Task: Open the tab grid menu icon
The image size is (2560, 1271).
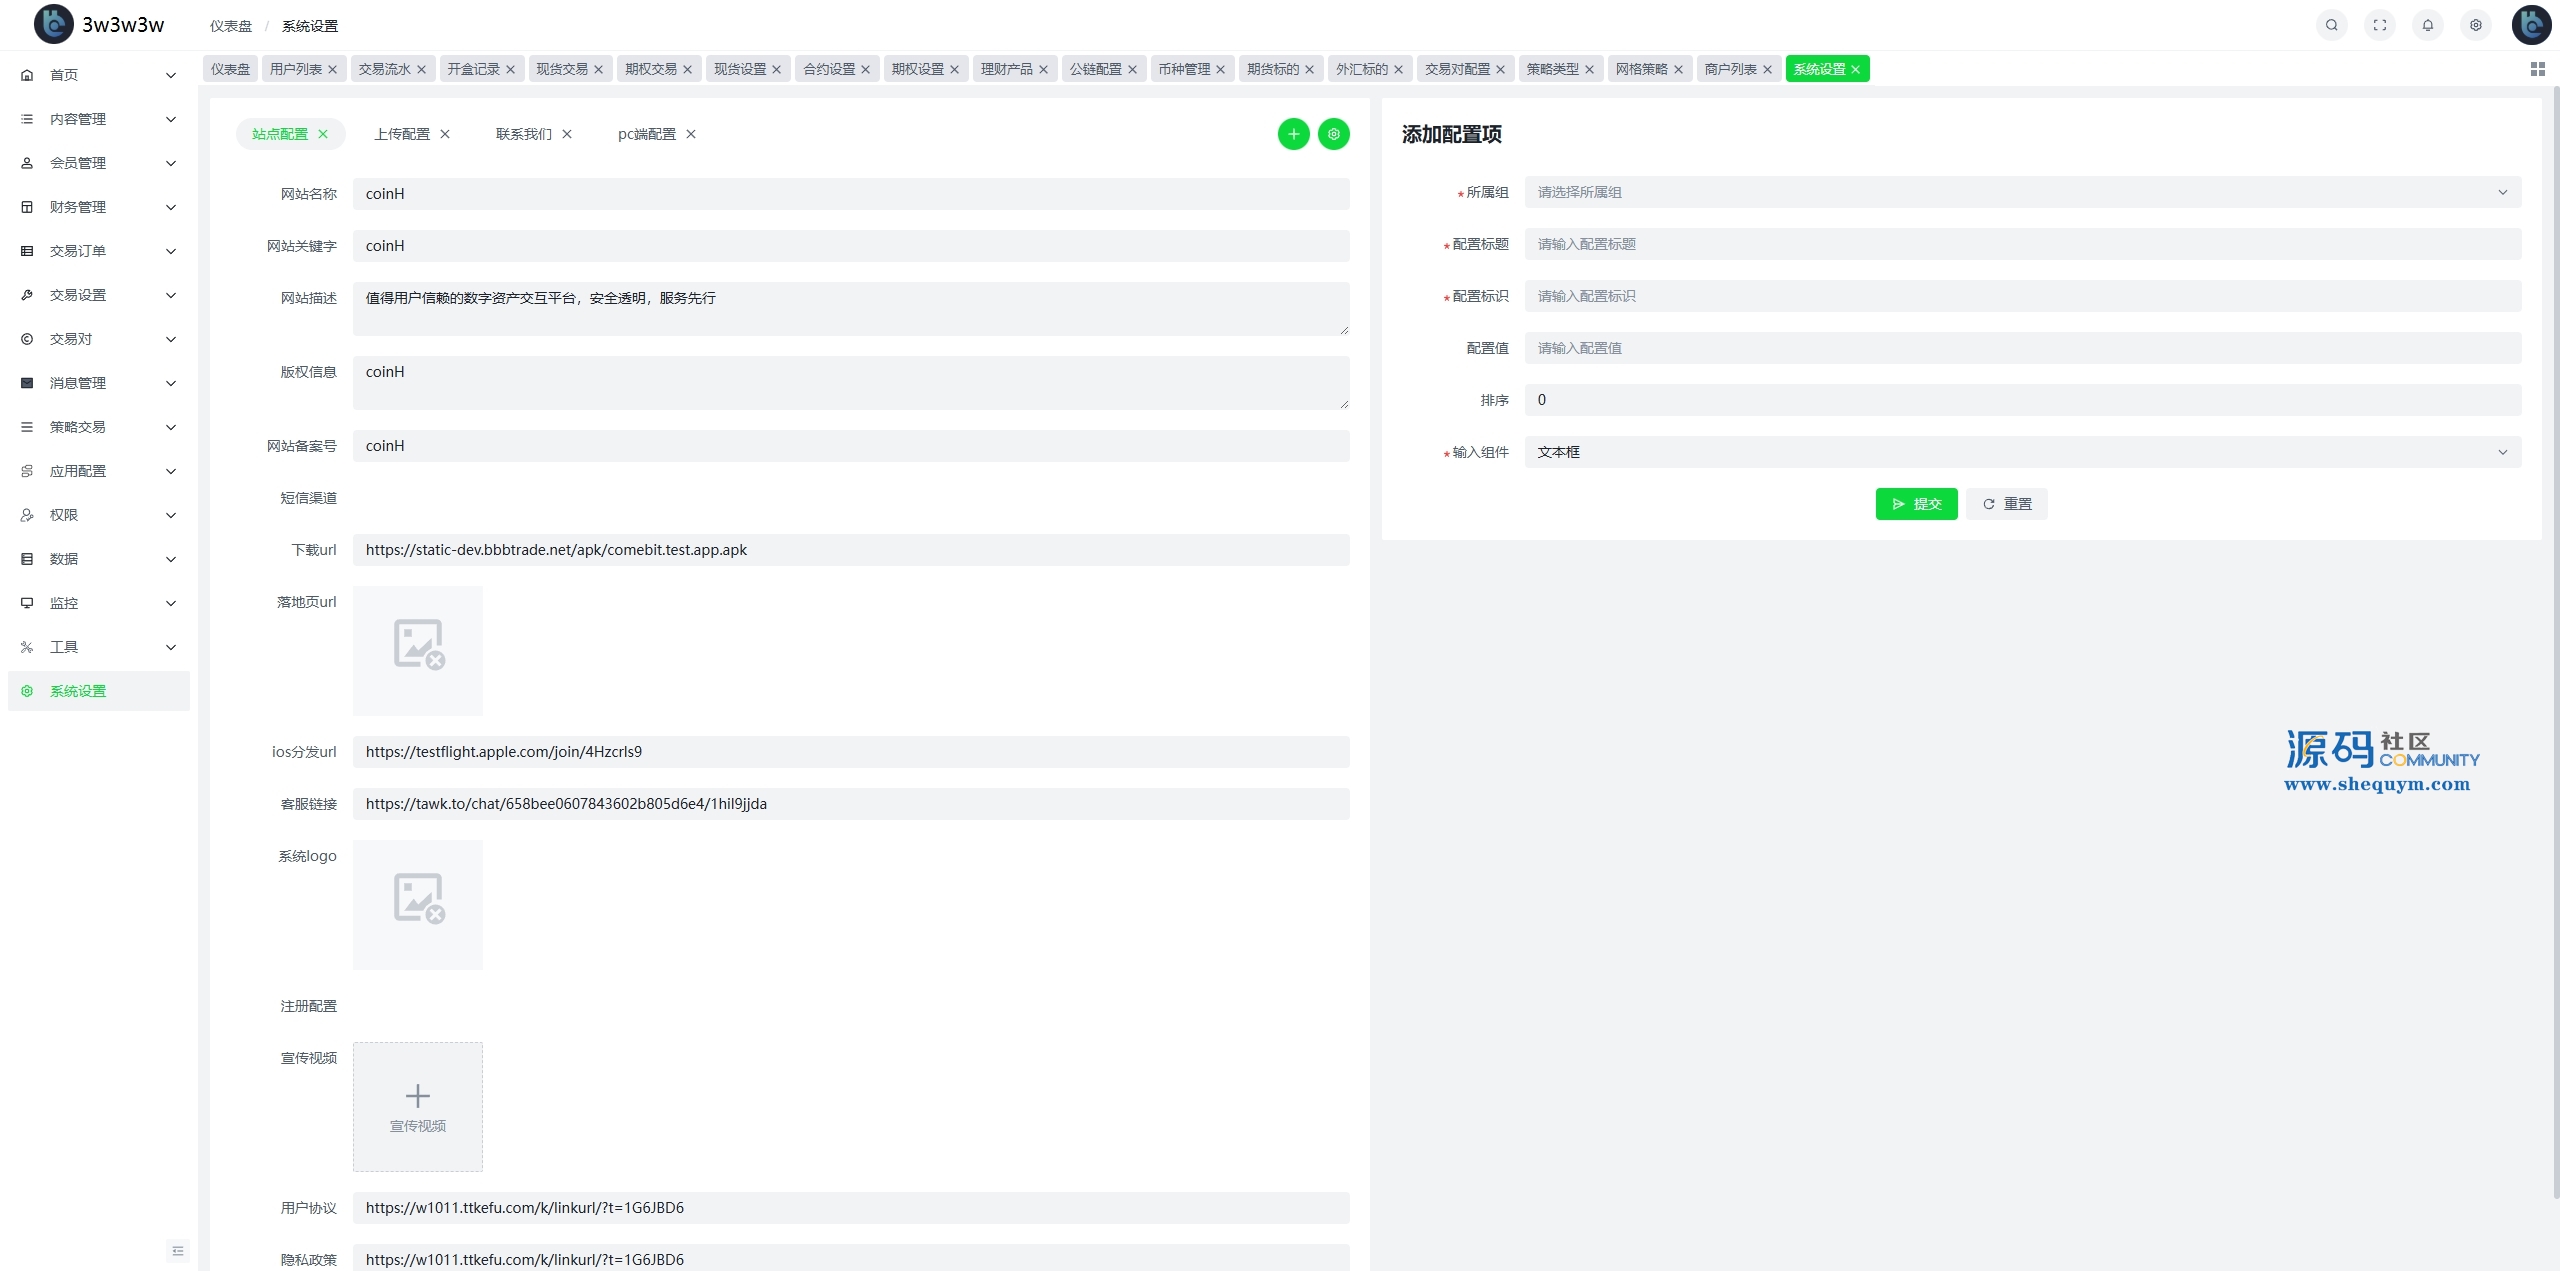Action: [x=2537, y=69]
